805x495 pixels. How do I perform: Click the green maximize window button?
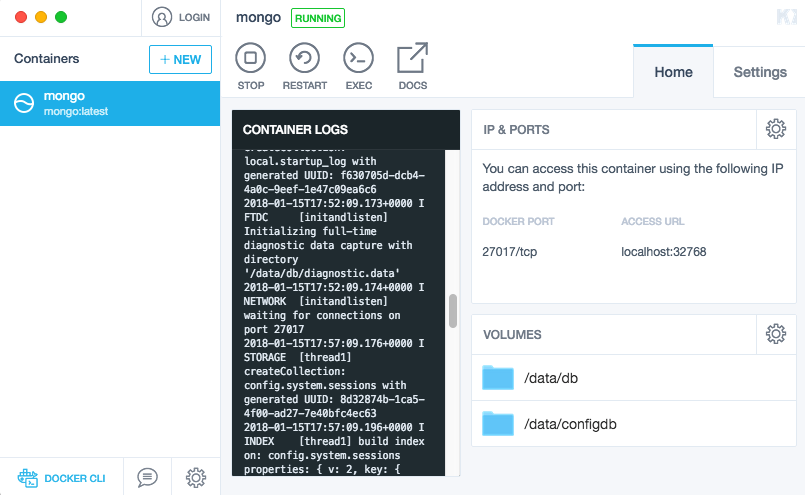61,17
